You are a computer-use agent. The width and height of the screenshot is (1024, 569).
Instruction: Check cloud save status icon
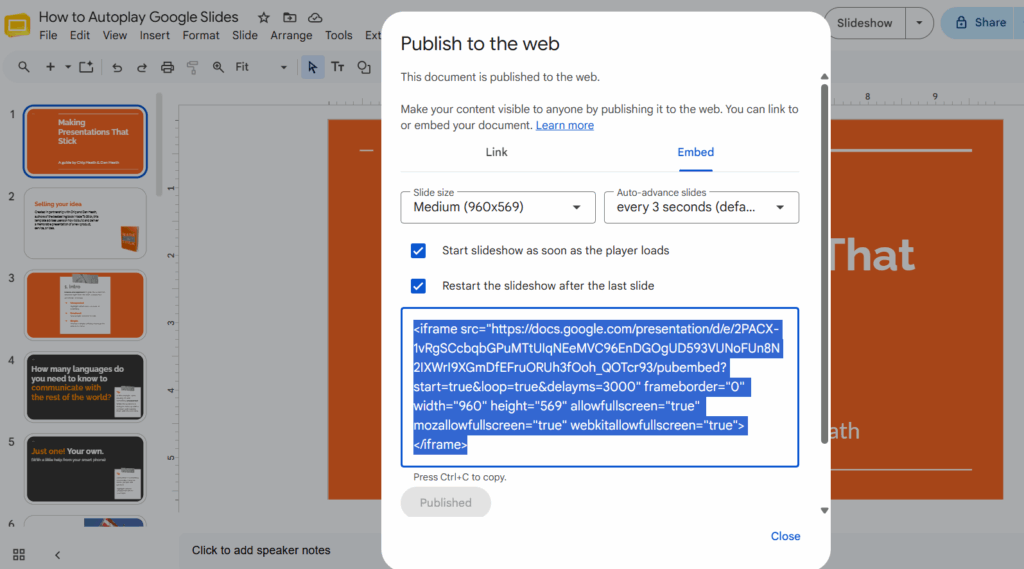315,18
